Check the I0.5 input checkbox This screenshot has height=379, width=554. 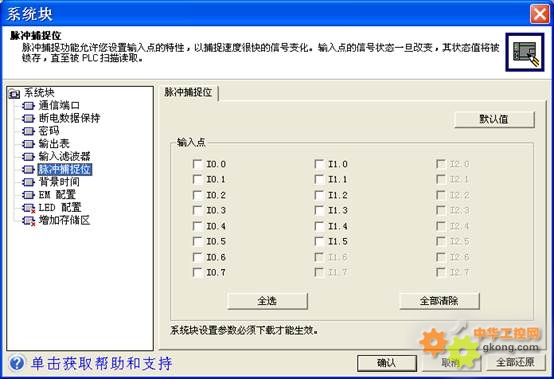[197, 242]
